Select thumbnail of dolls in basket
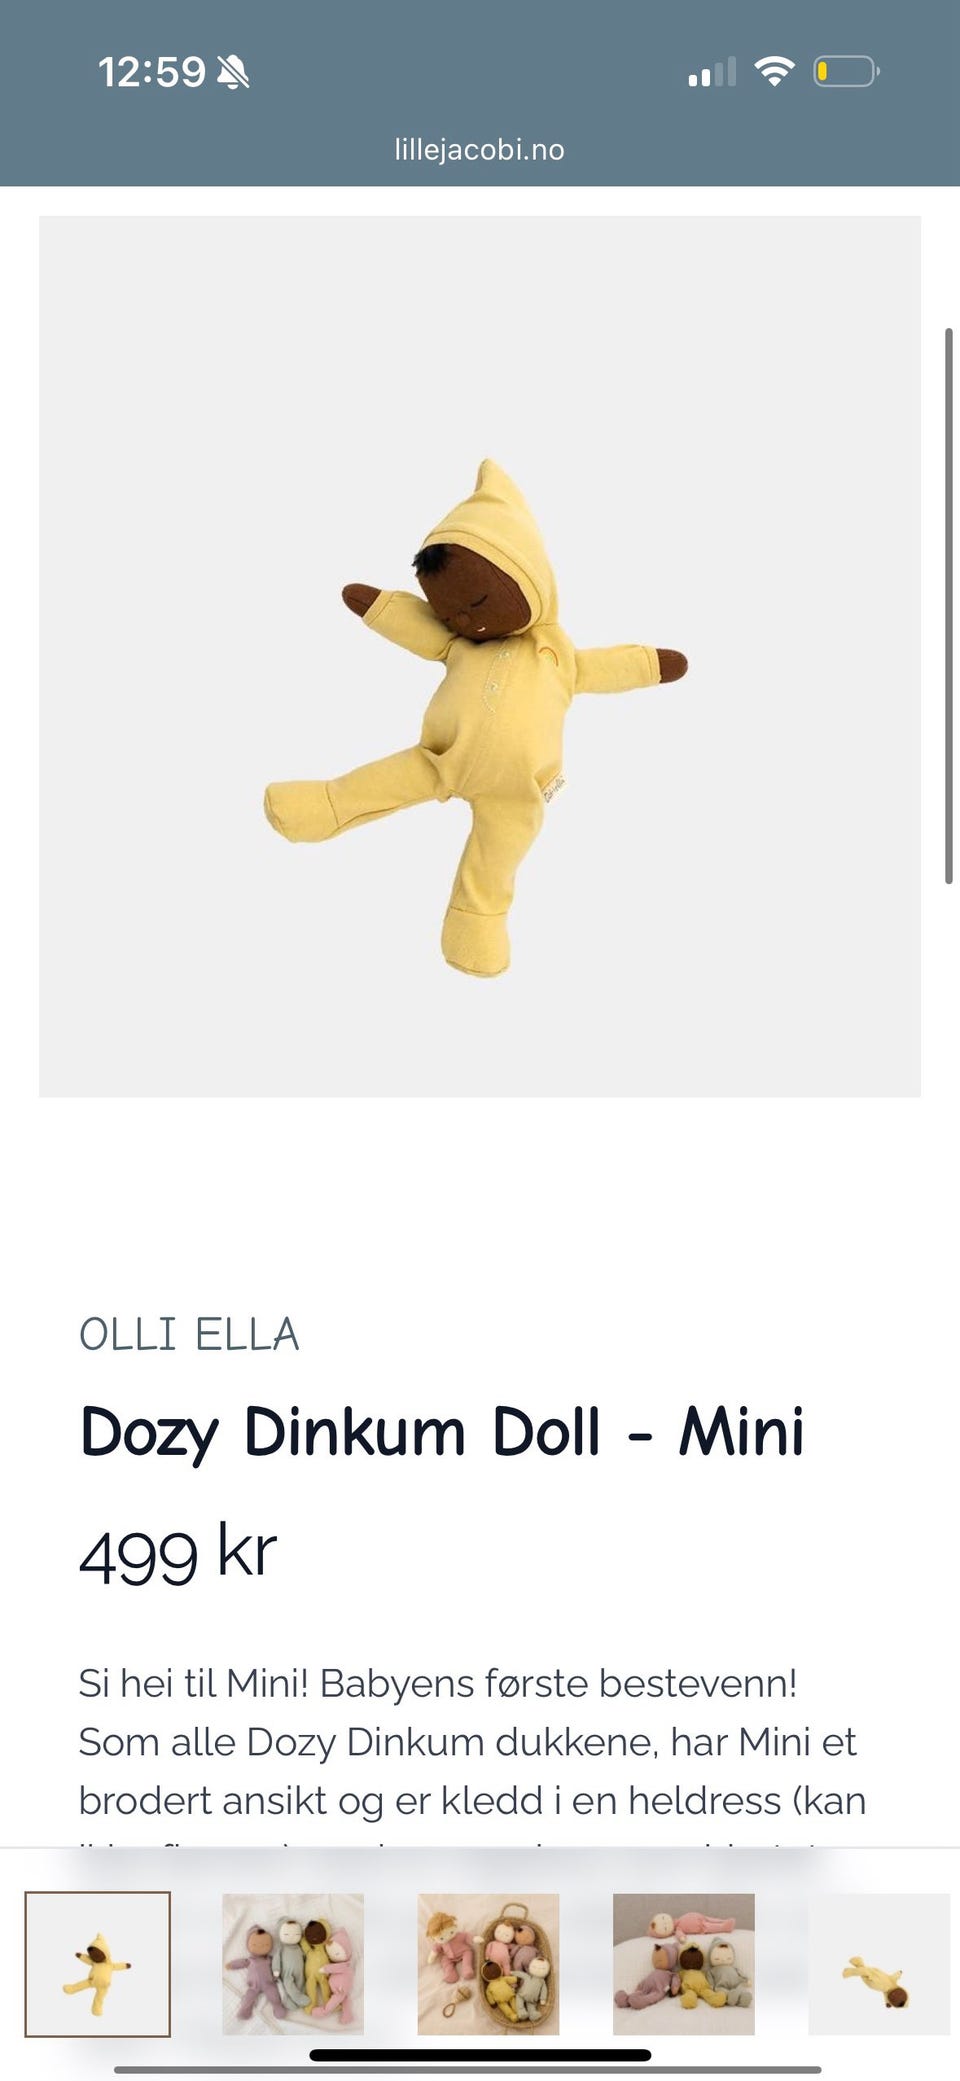The height and width of the screenshot is (2081, 960). [488, 1964]
